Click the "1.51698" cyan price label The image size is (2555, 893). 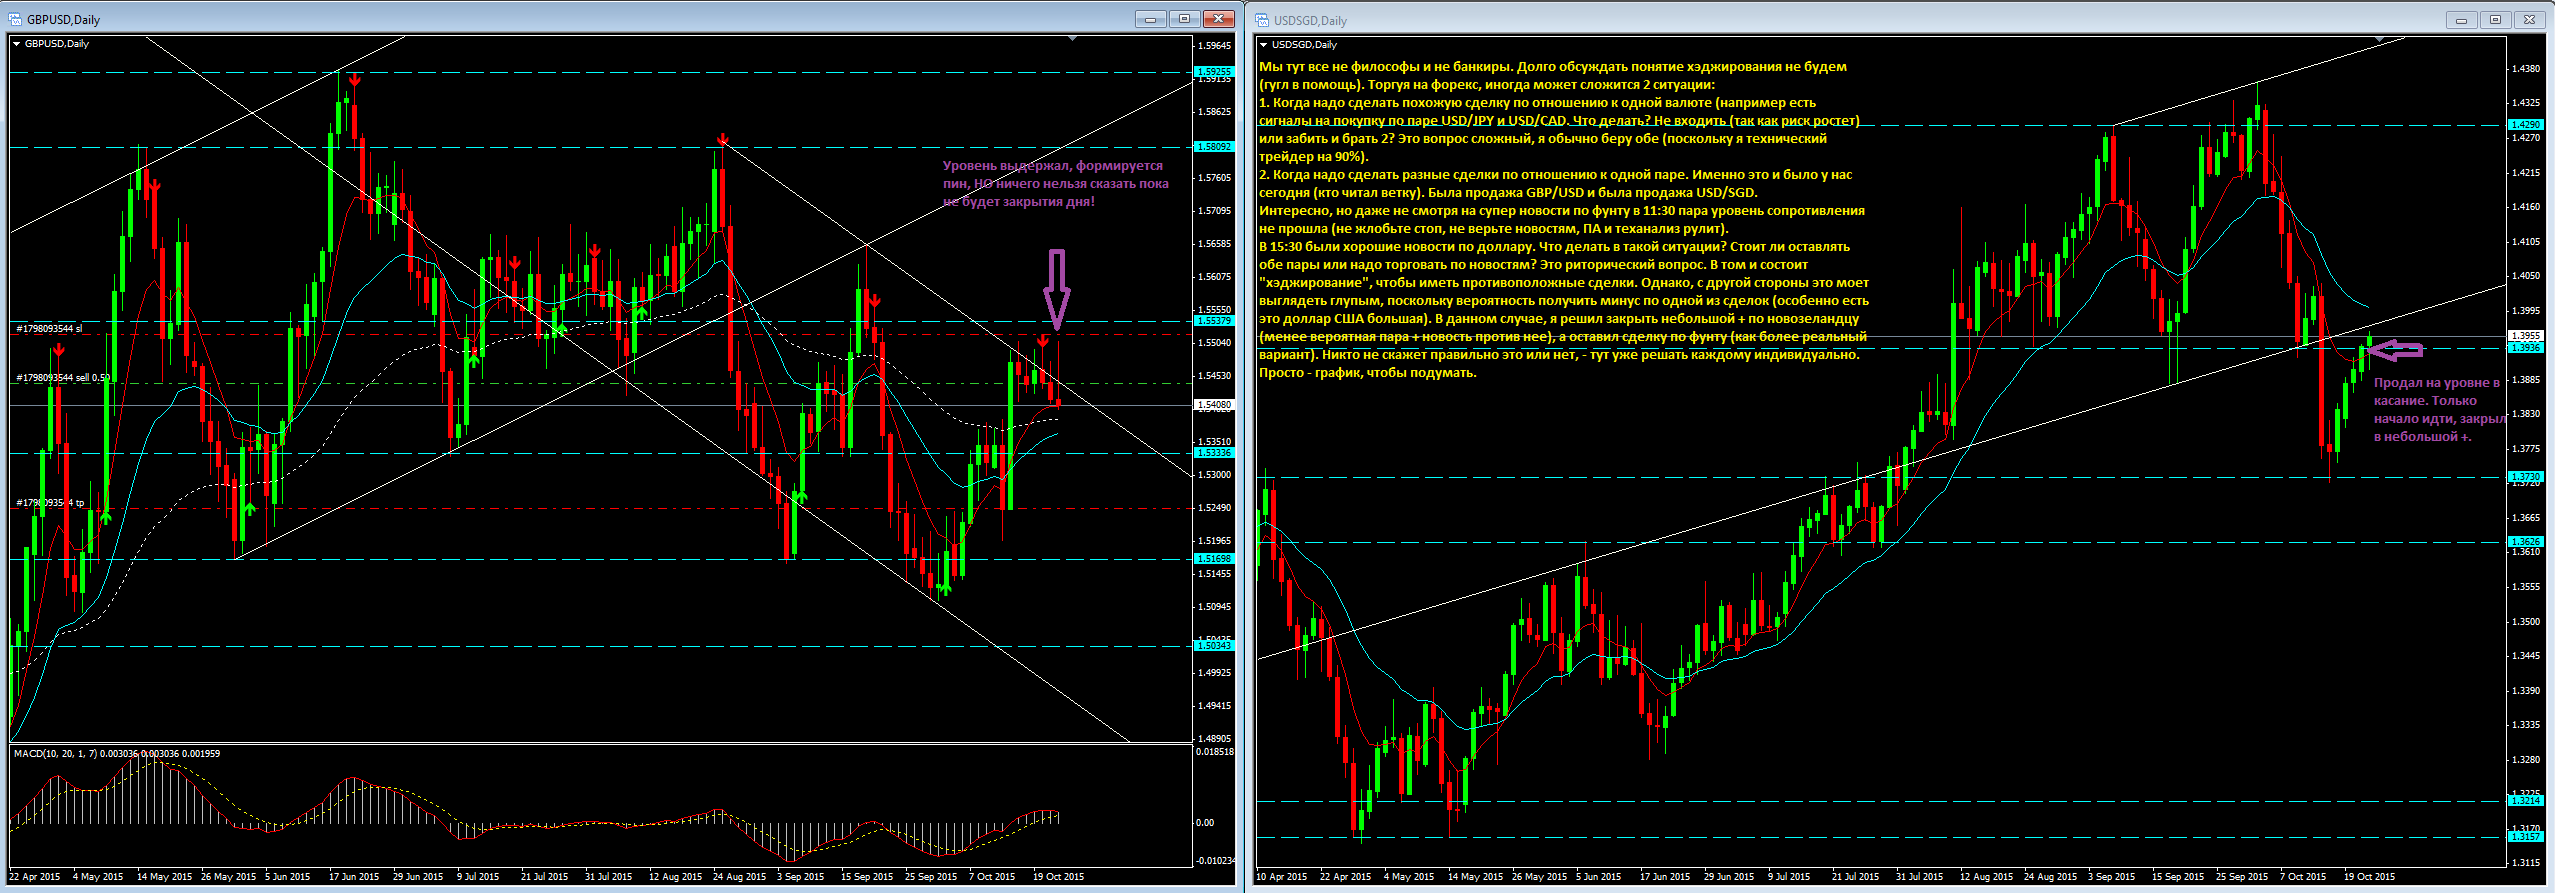pyautogui.click(x=1214, y=559)
